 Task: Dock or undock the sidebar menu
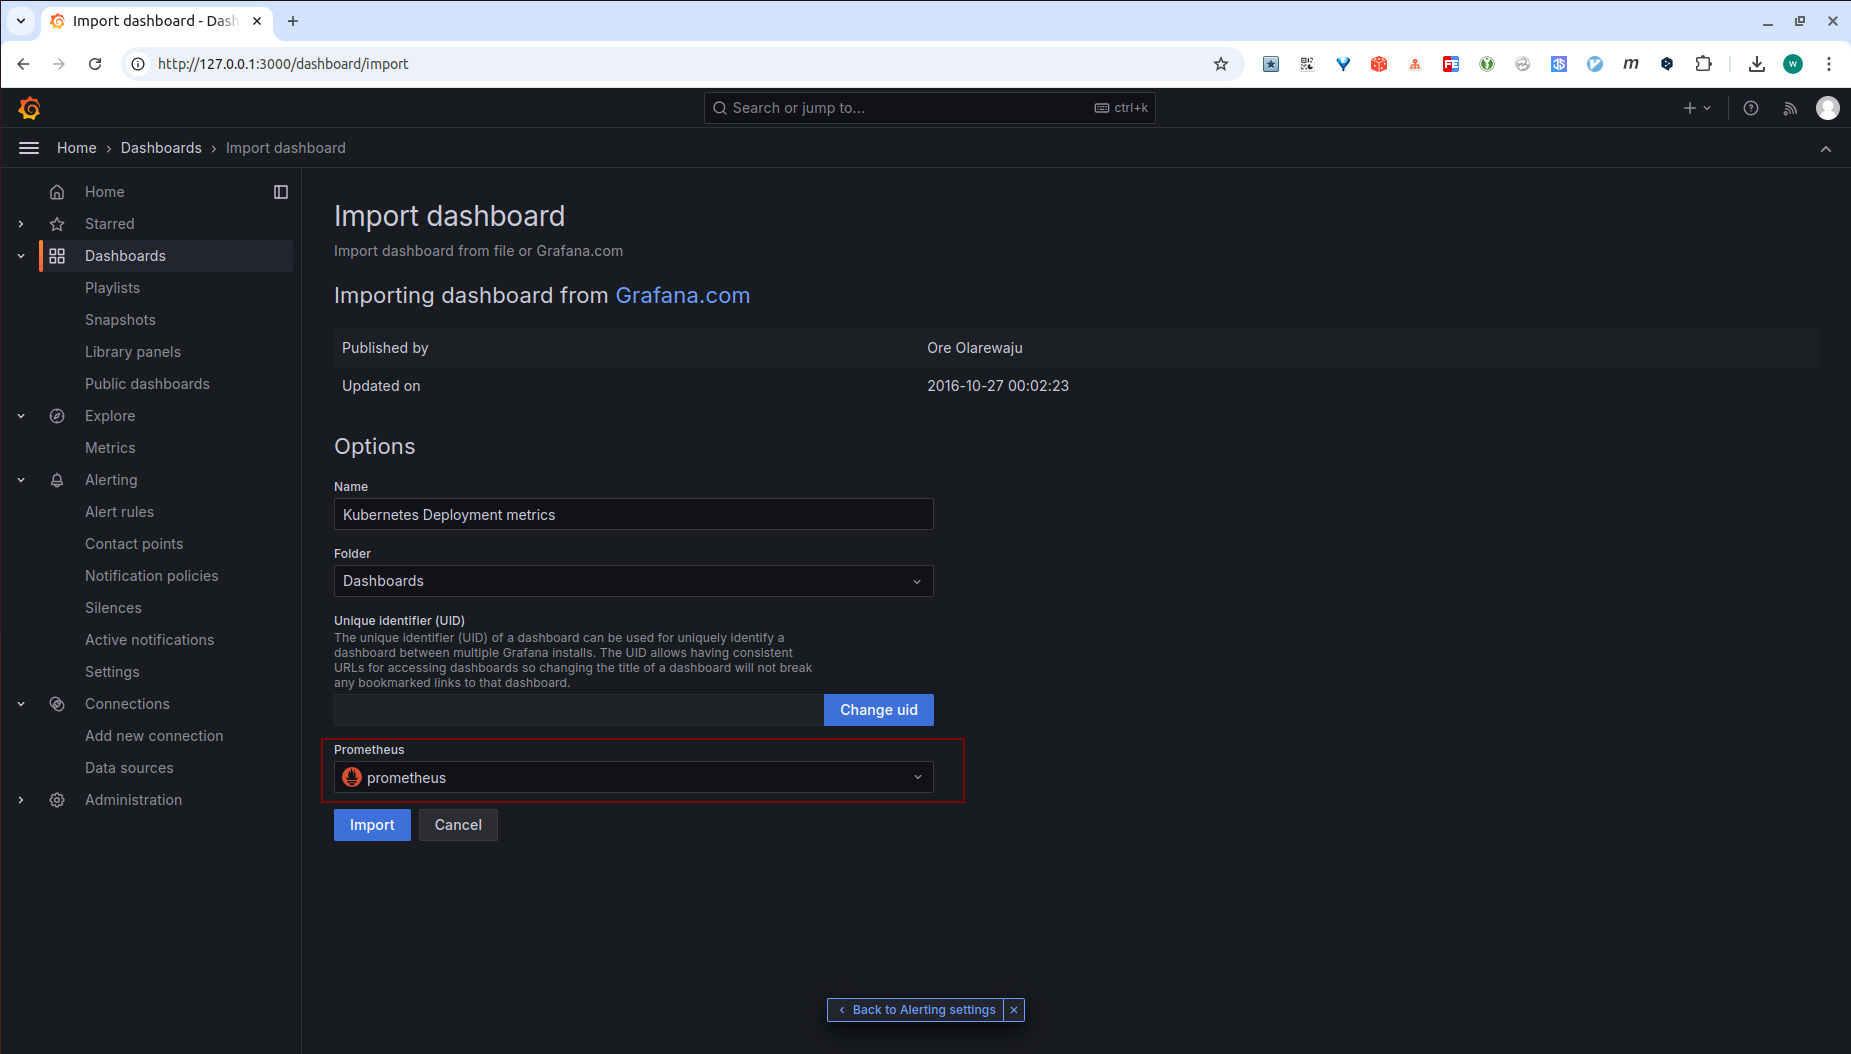tap(281, 192)
